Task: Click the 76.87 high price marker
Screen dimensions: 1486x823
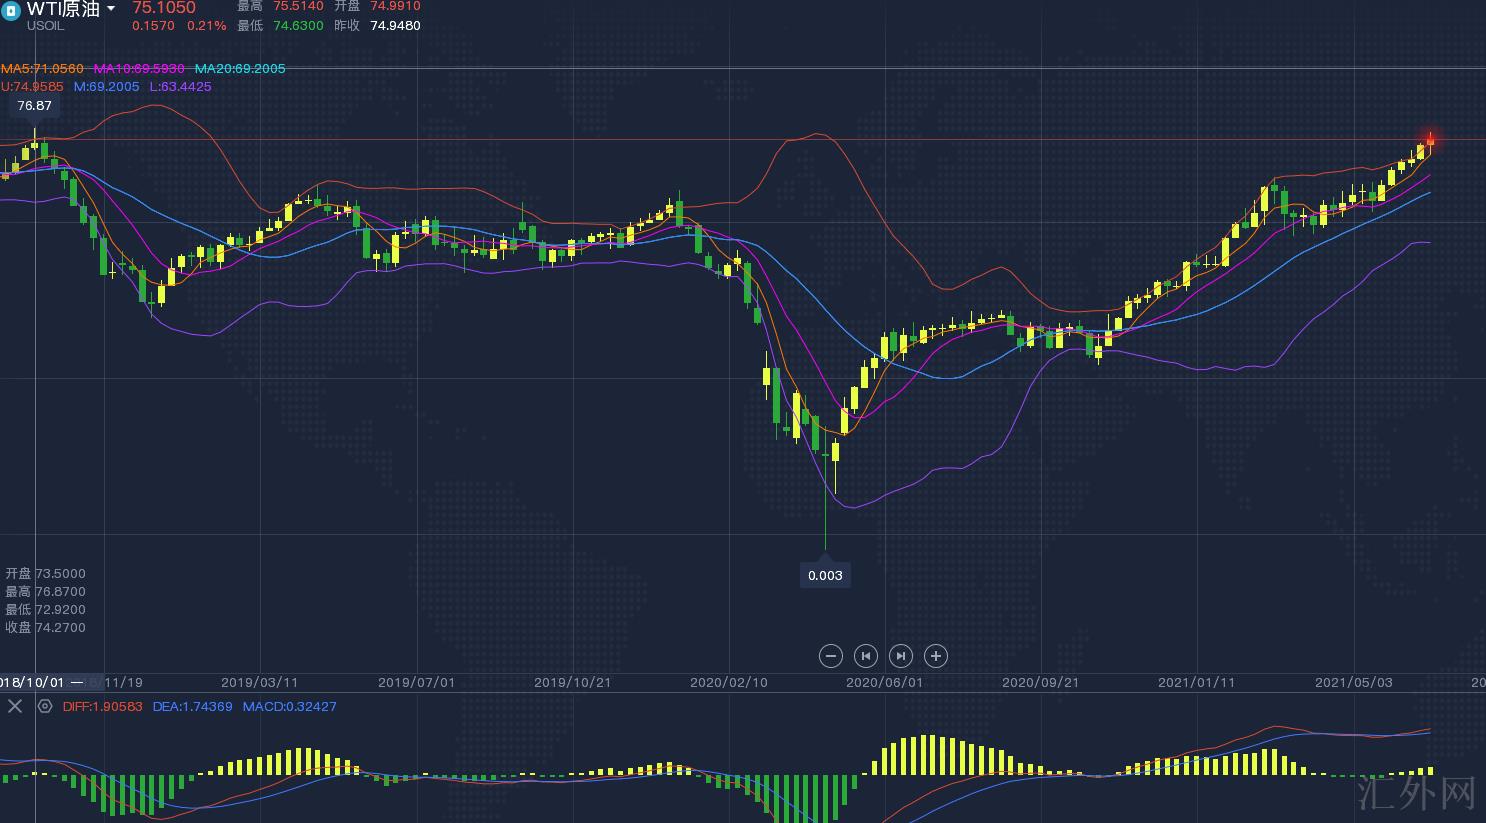Action: pyautogui.click(x=34, y=106)
